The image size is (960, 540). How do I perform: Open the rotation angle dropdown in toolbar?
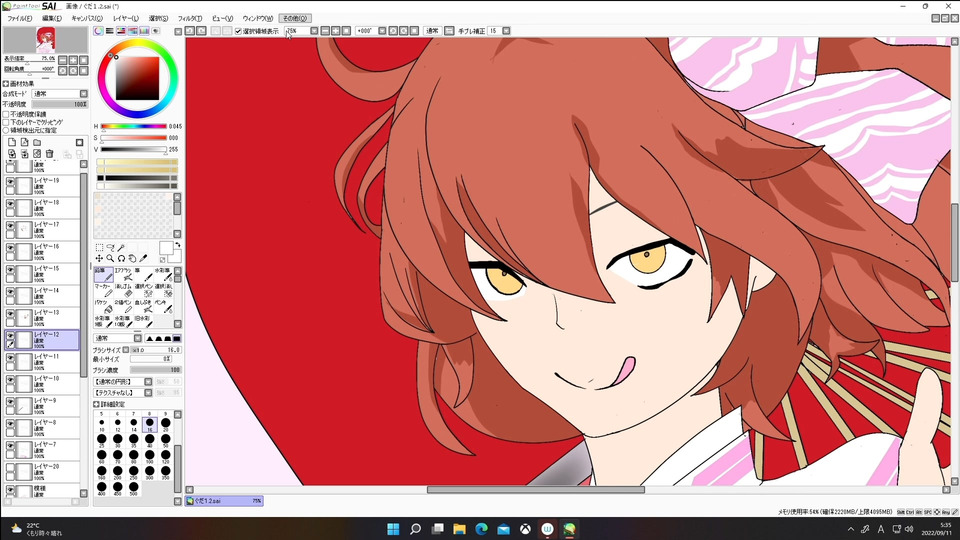click(x=382, y=31)
